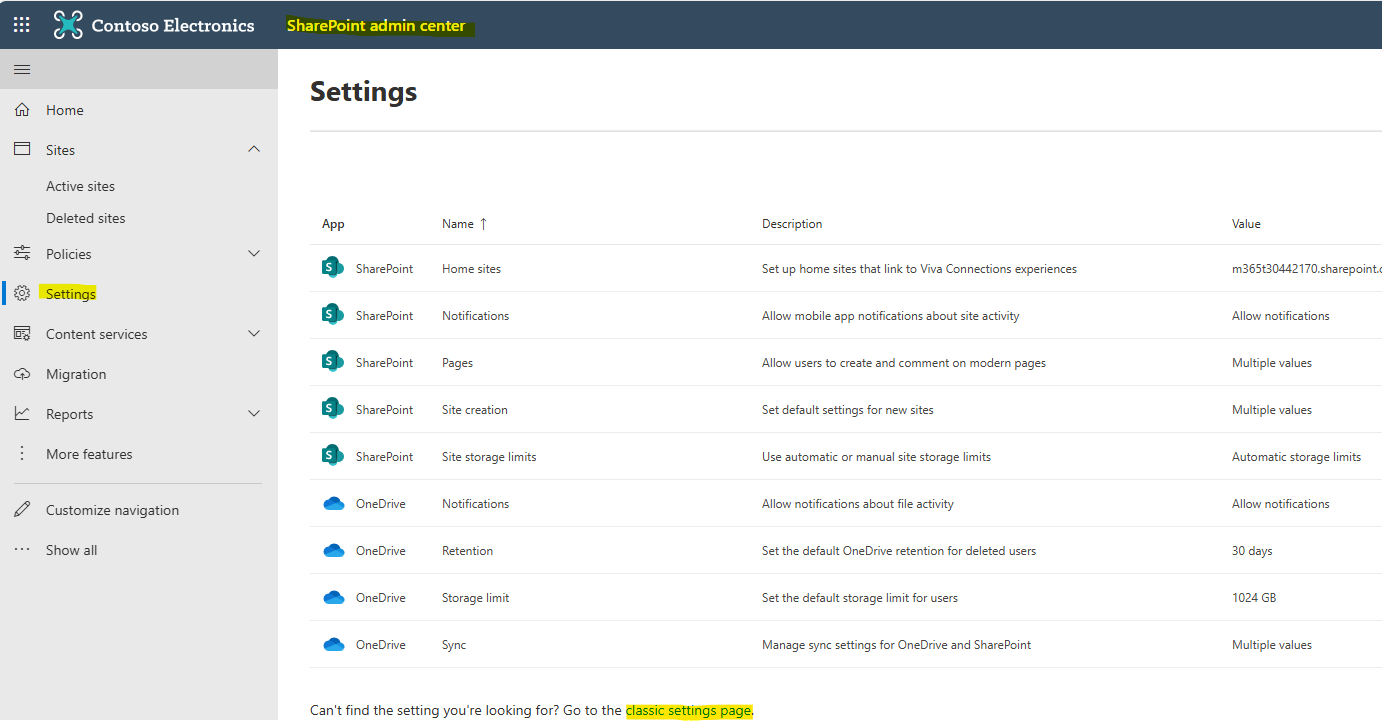
Task: Click the SharePoint icon in Home sites row
Action: [x=333, y=268]
